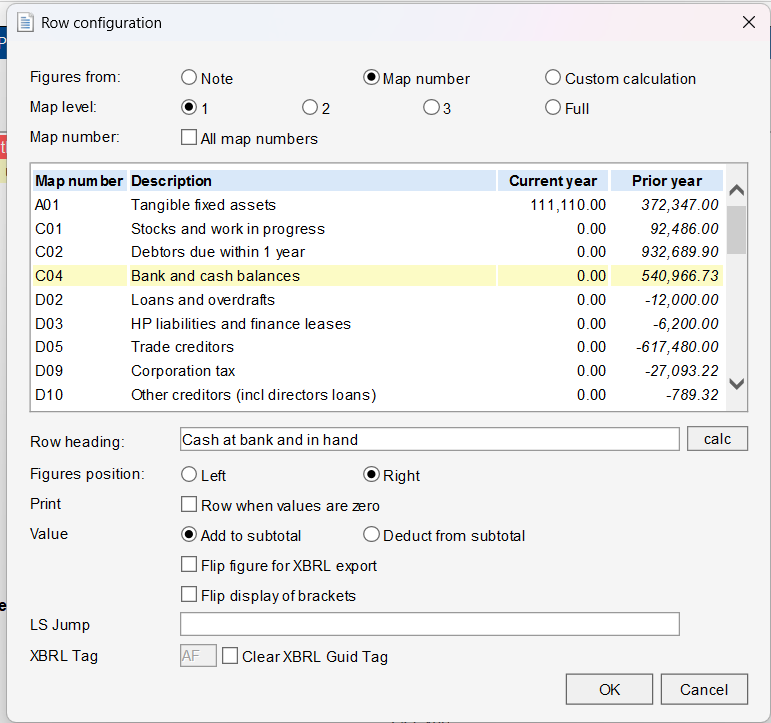
Task: Click prior year value -6,200.00
Action: coord(685,324)
